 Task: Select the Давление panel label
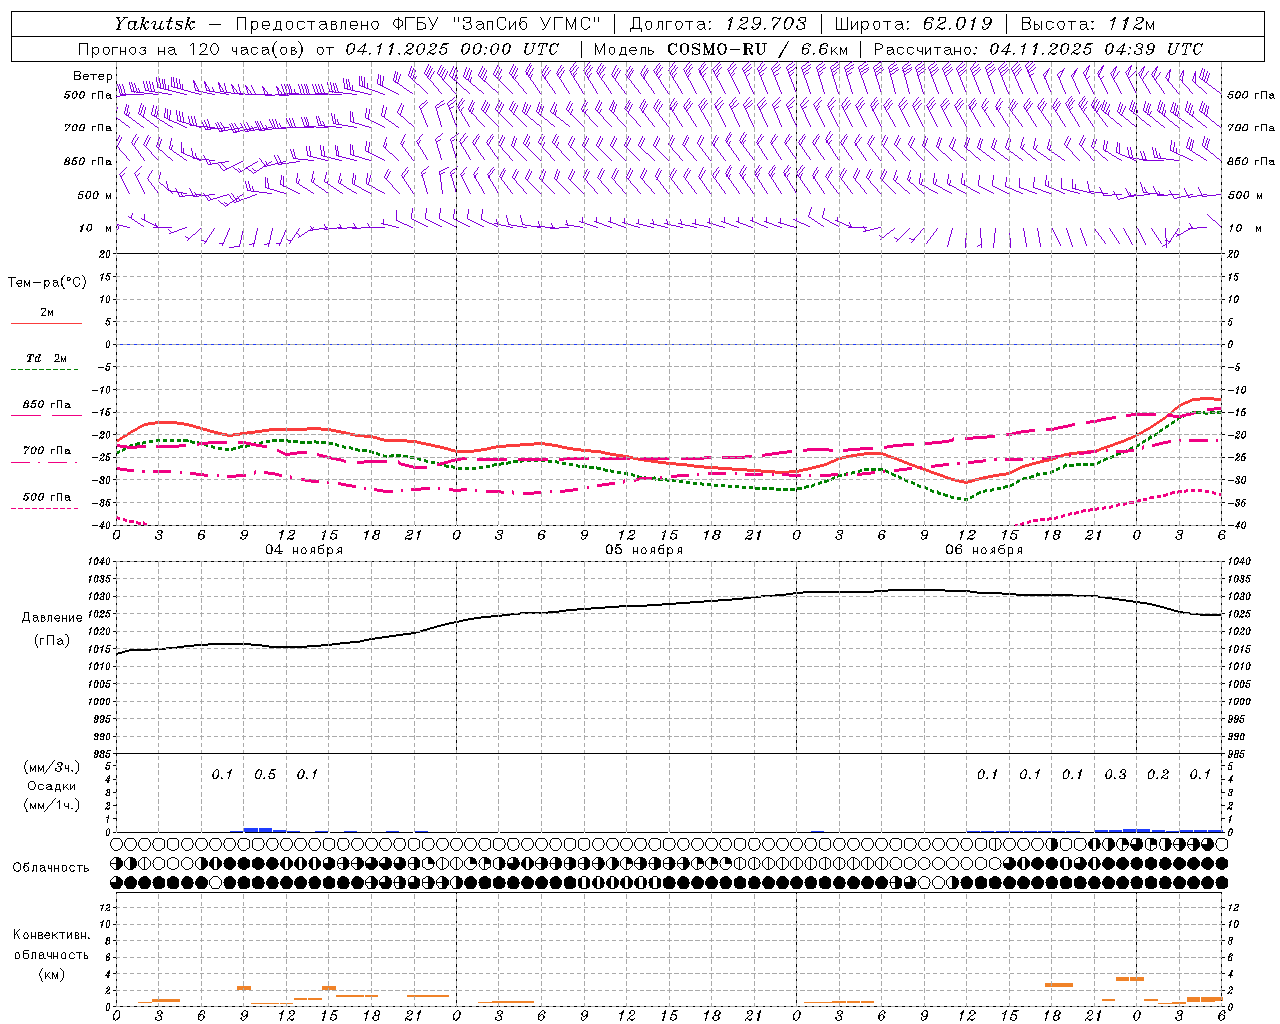click(x=52, y=618)
